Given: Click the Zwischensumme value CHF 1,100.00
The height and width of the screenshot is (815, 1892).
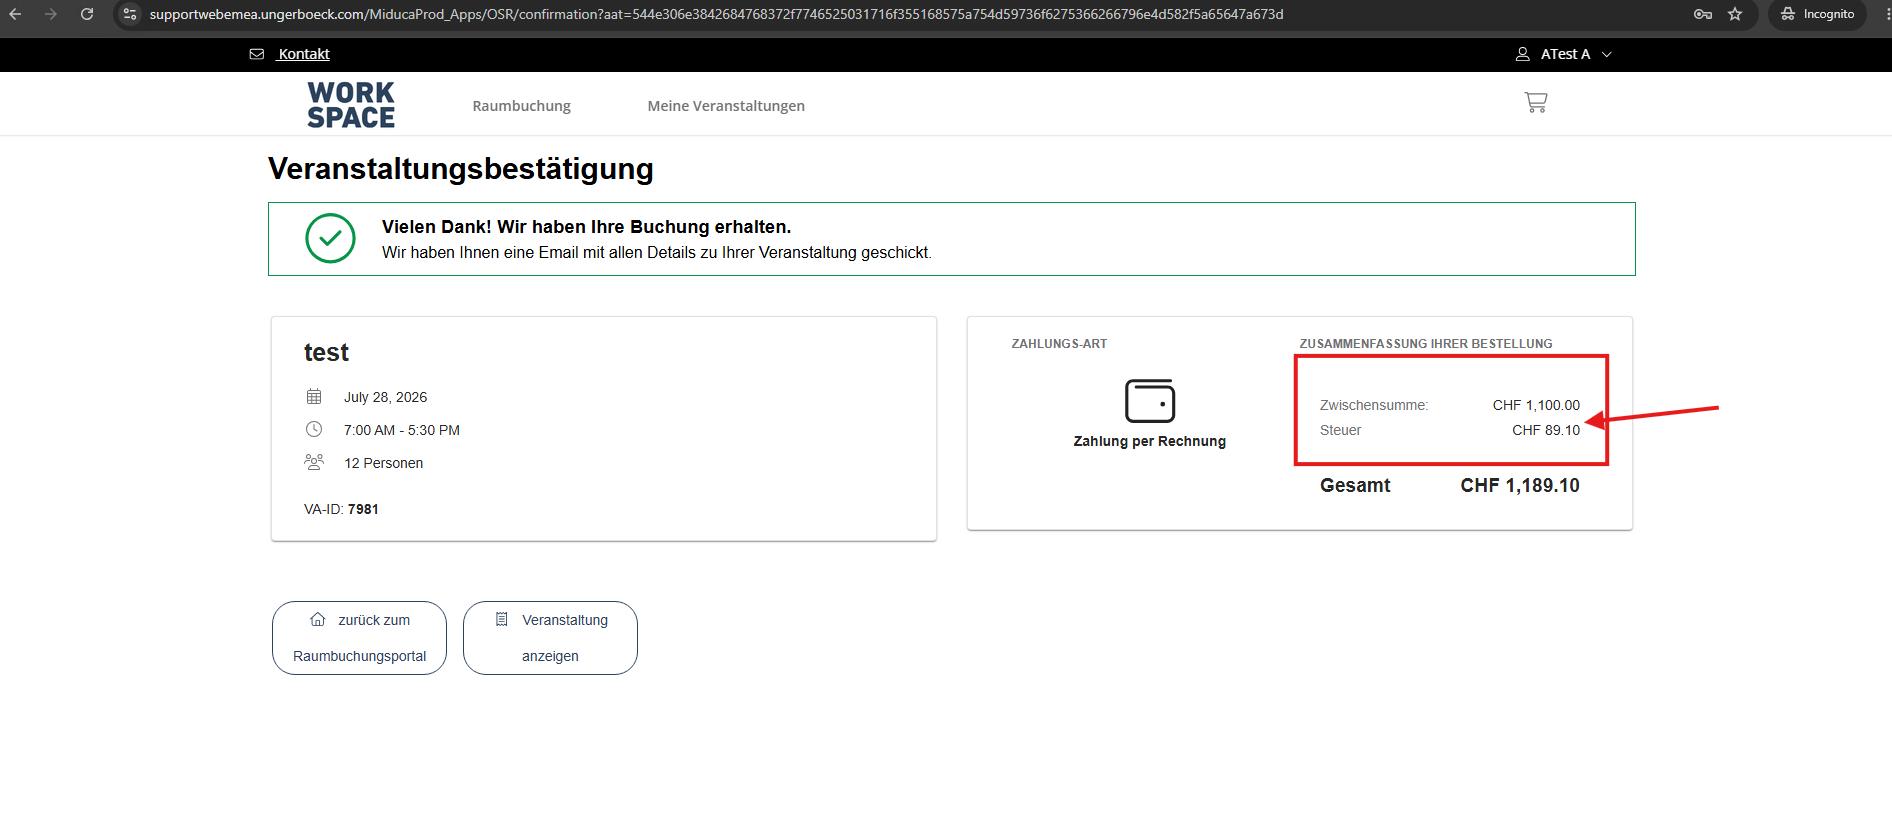Looking at the screenshot, I should point(1536,405).
